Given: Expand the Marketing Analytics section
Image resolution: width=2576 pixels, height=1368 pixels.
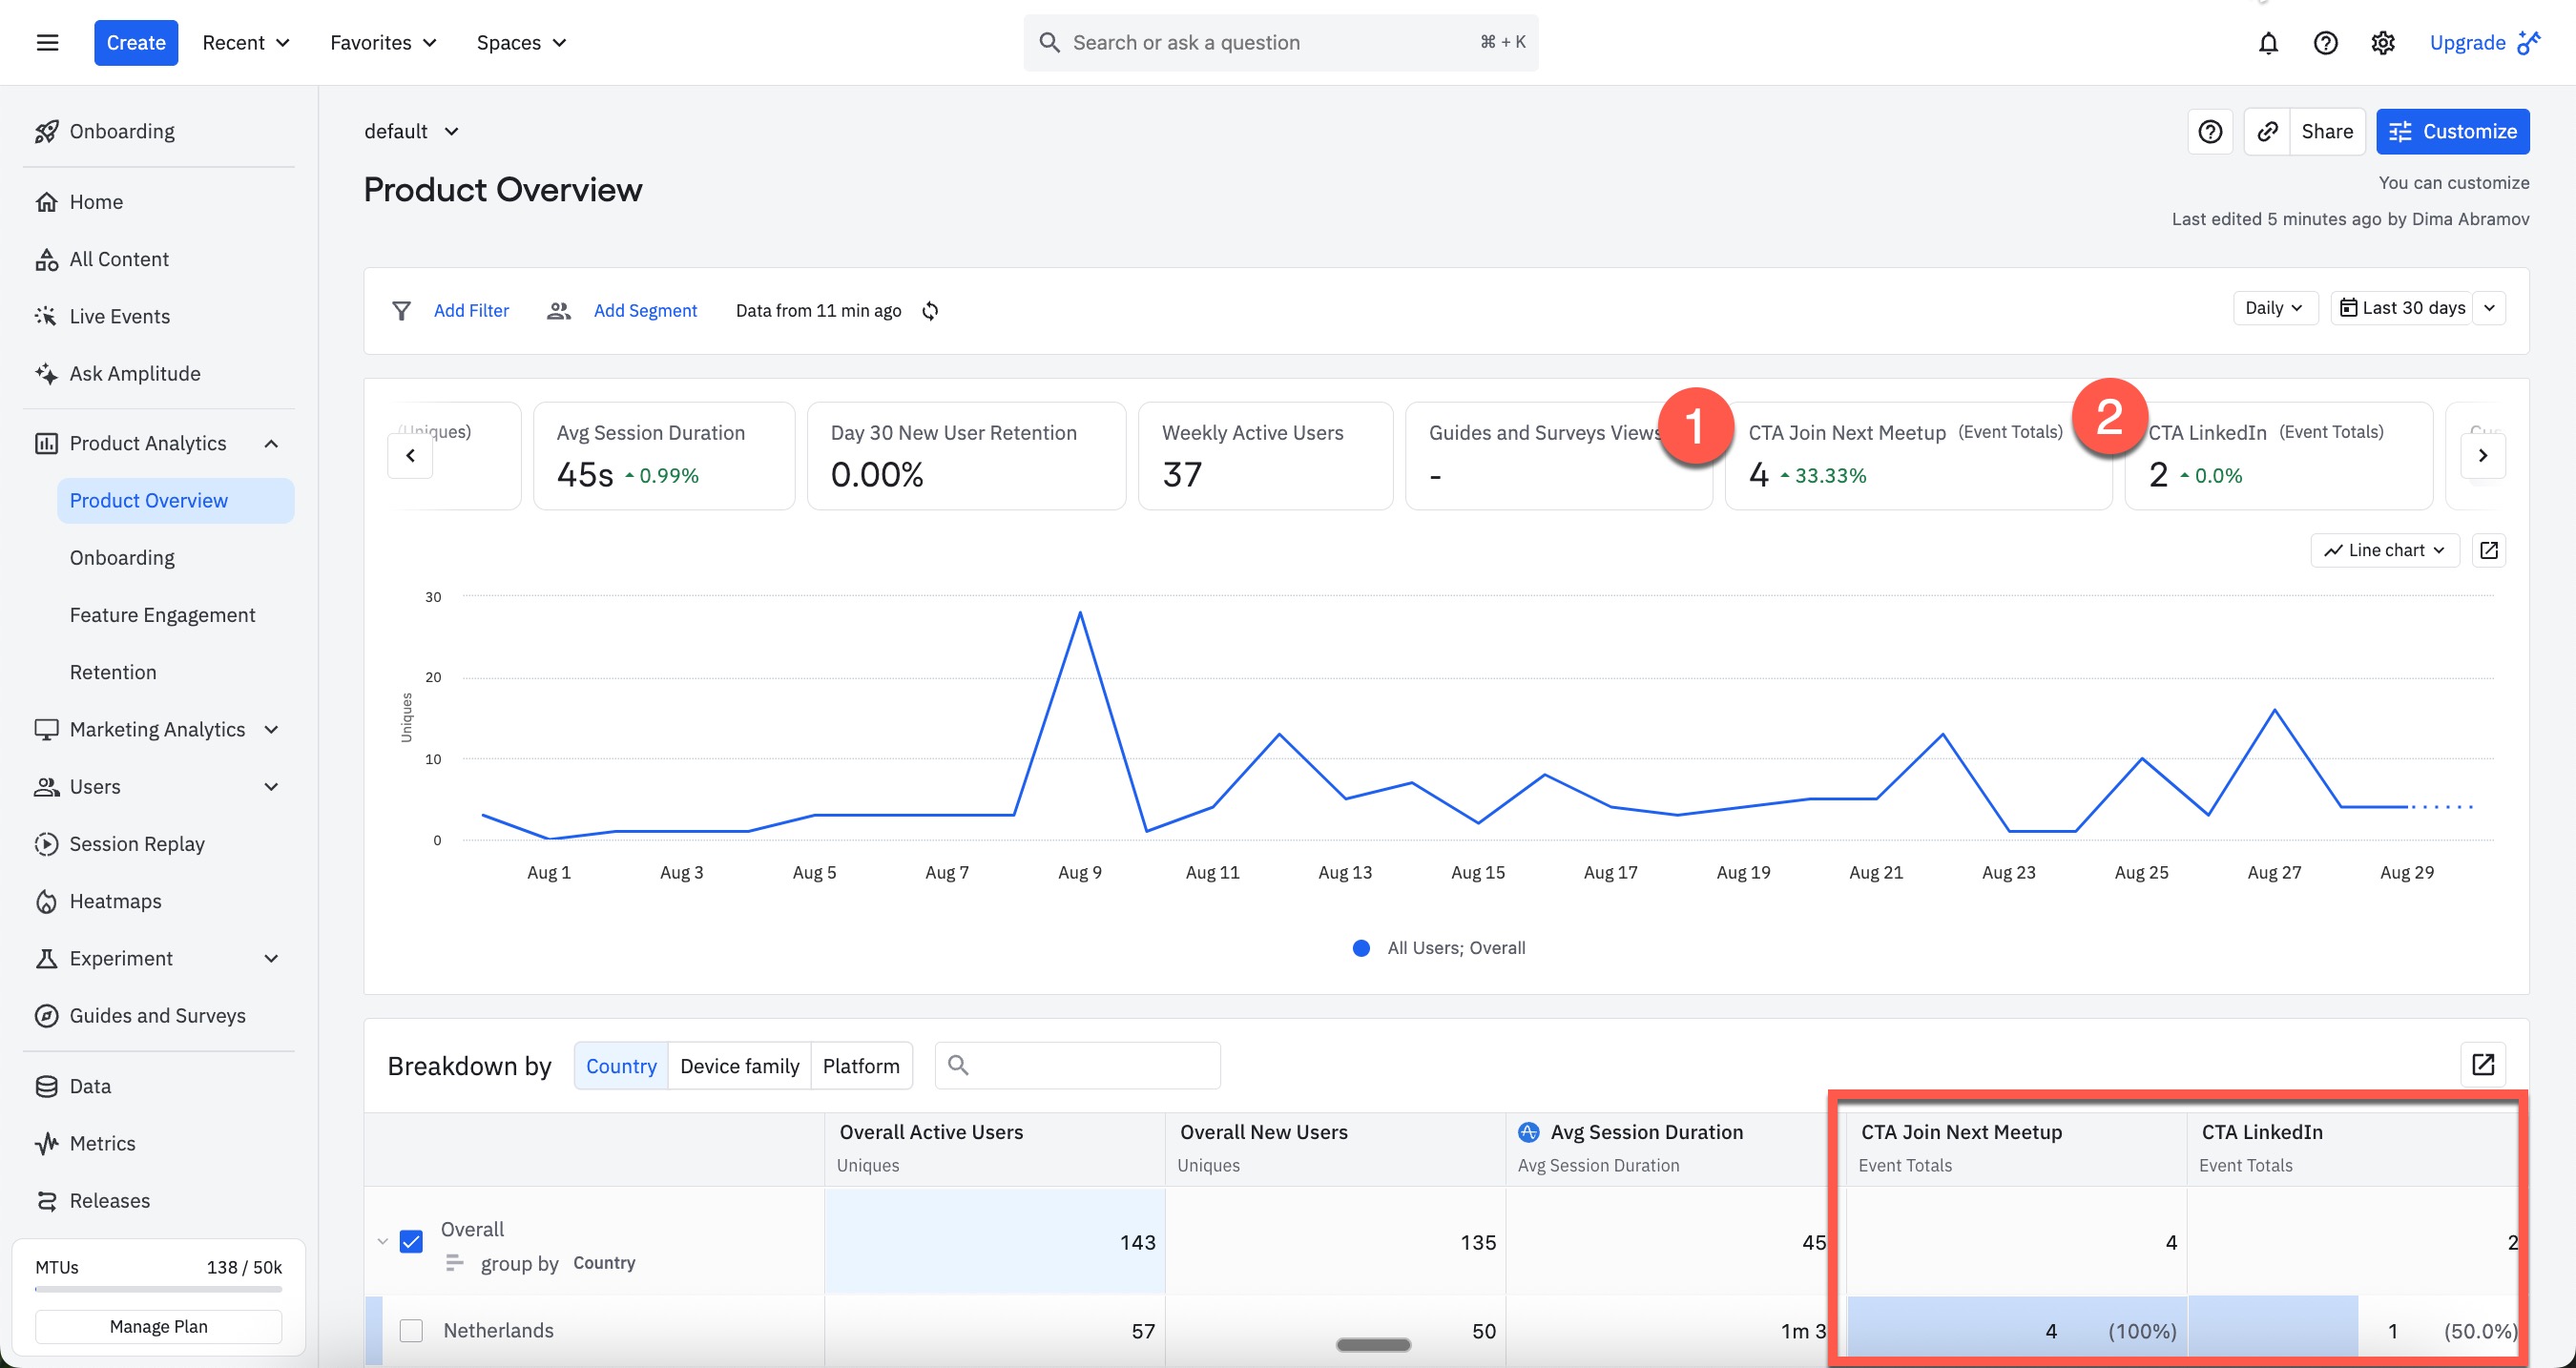Looking at the screenshot, I should 158,729.
